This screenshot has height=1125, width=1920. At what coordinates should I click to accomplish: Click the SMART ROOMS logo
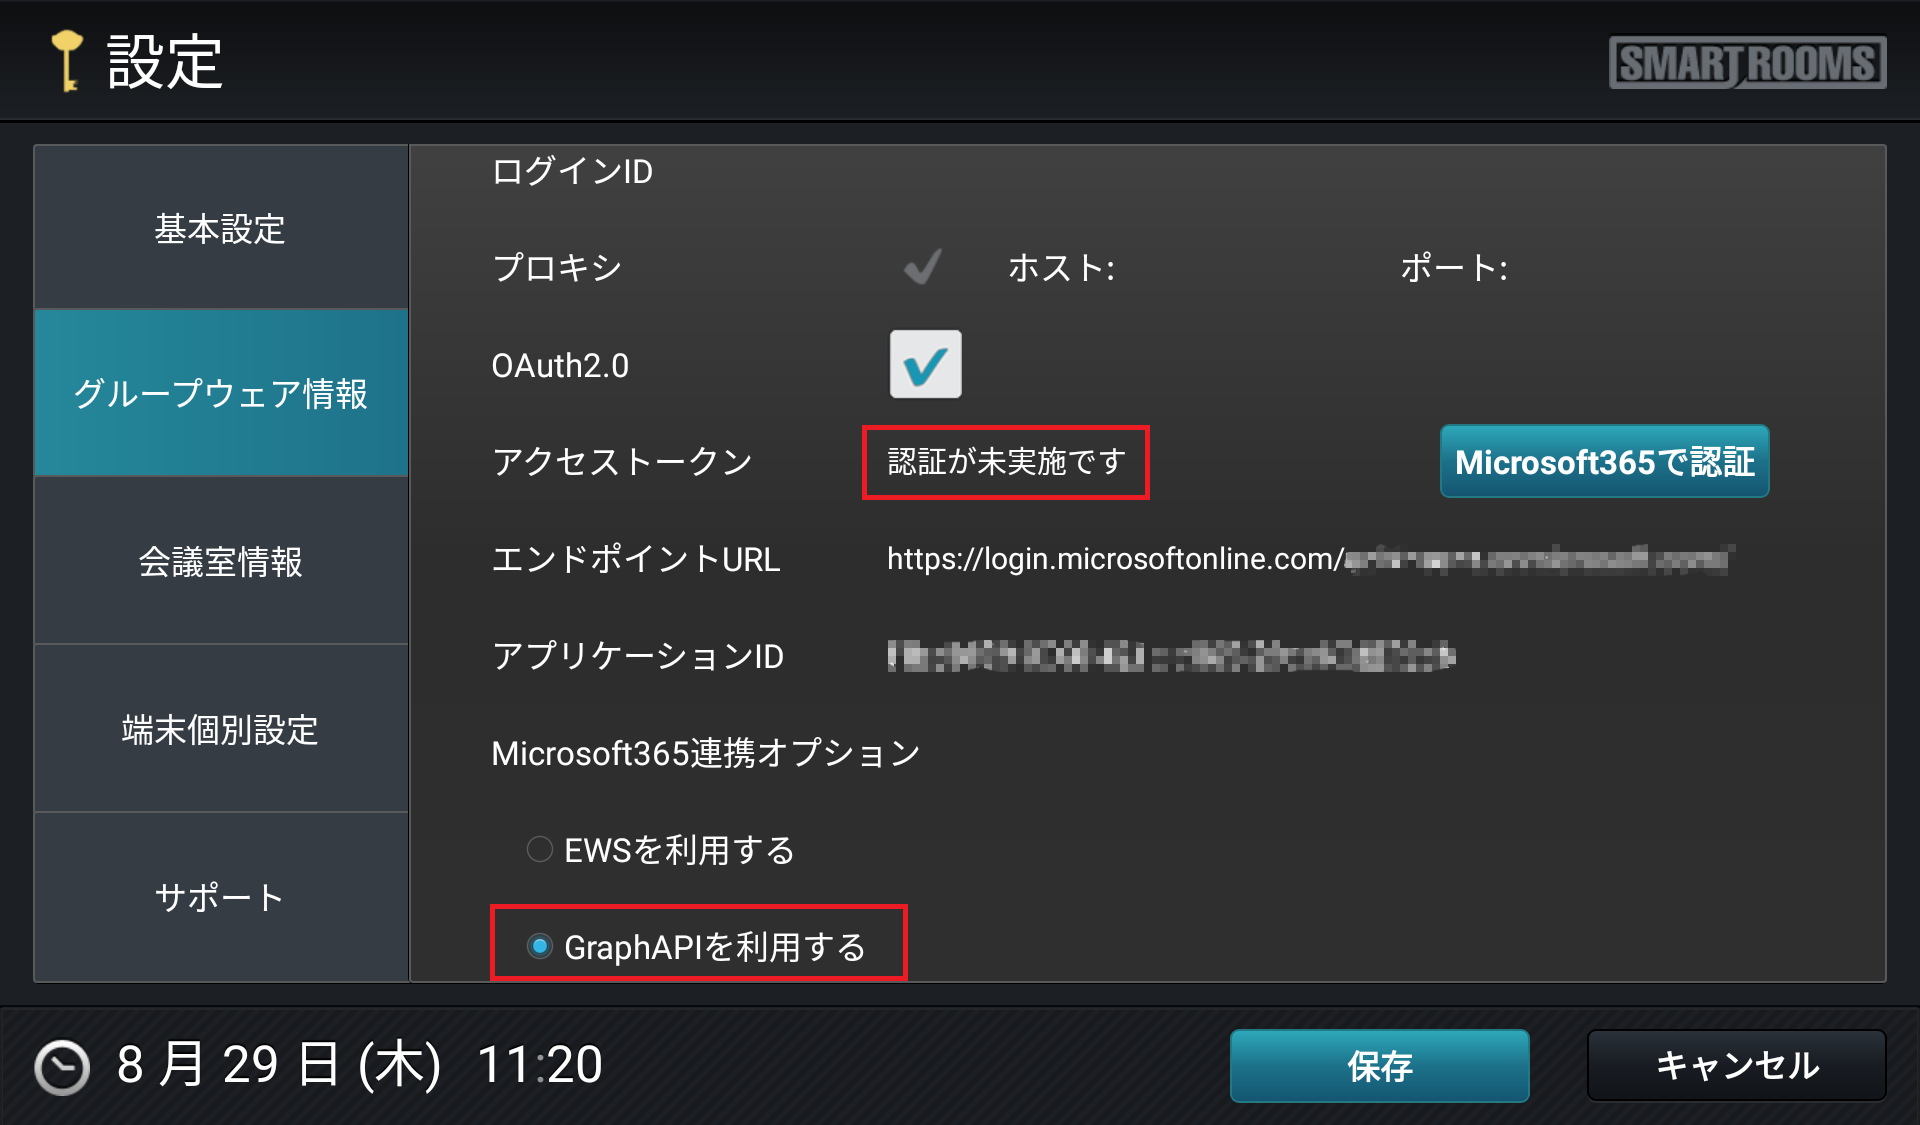1747,63
